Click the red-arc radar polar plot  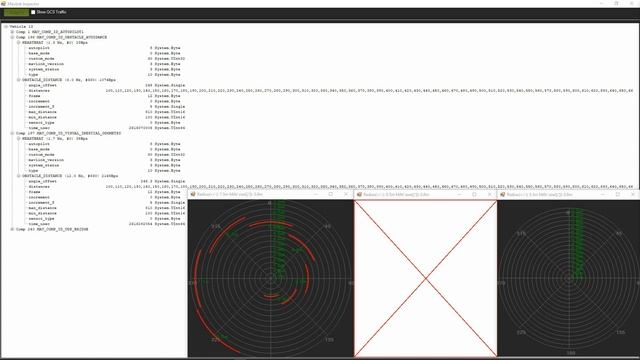pos(271,278)
